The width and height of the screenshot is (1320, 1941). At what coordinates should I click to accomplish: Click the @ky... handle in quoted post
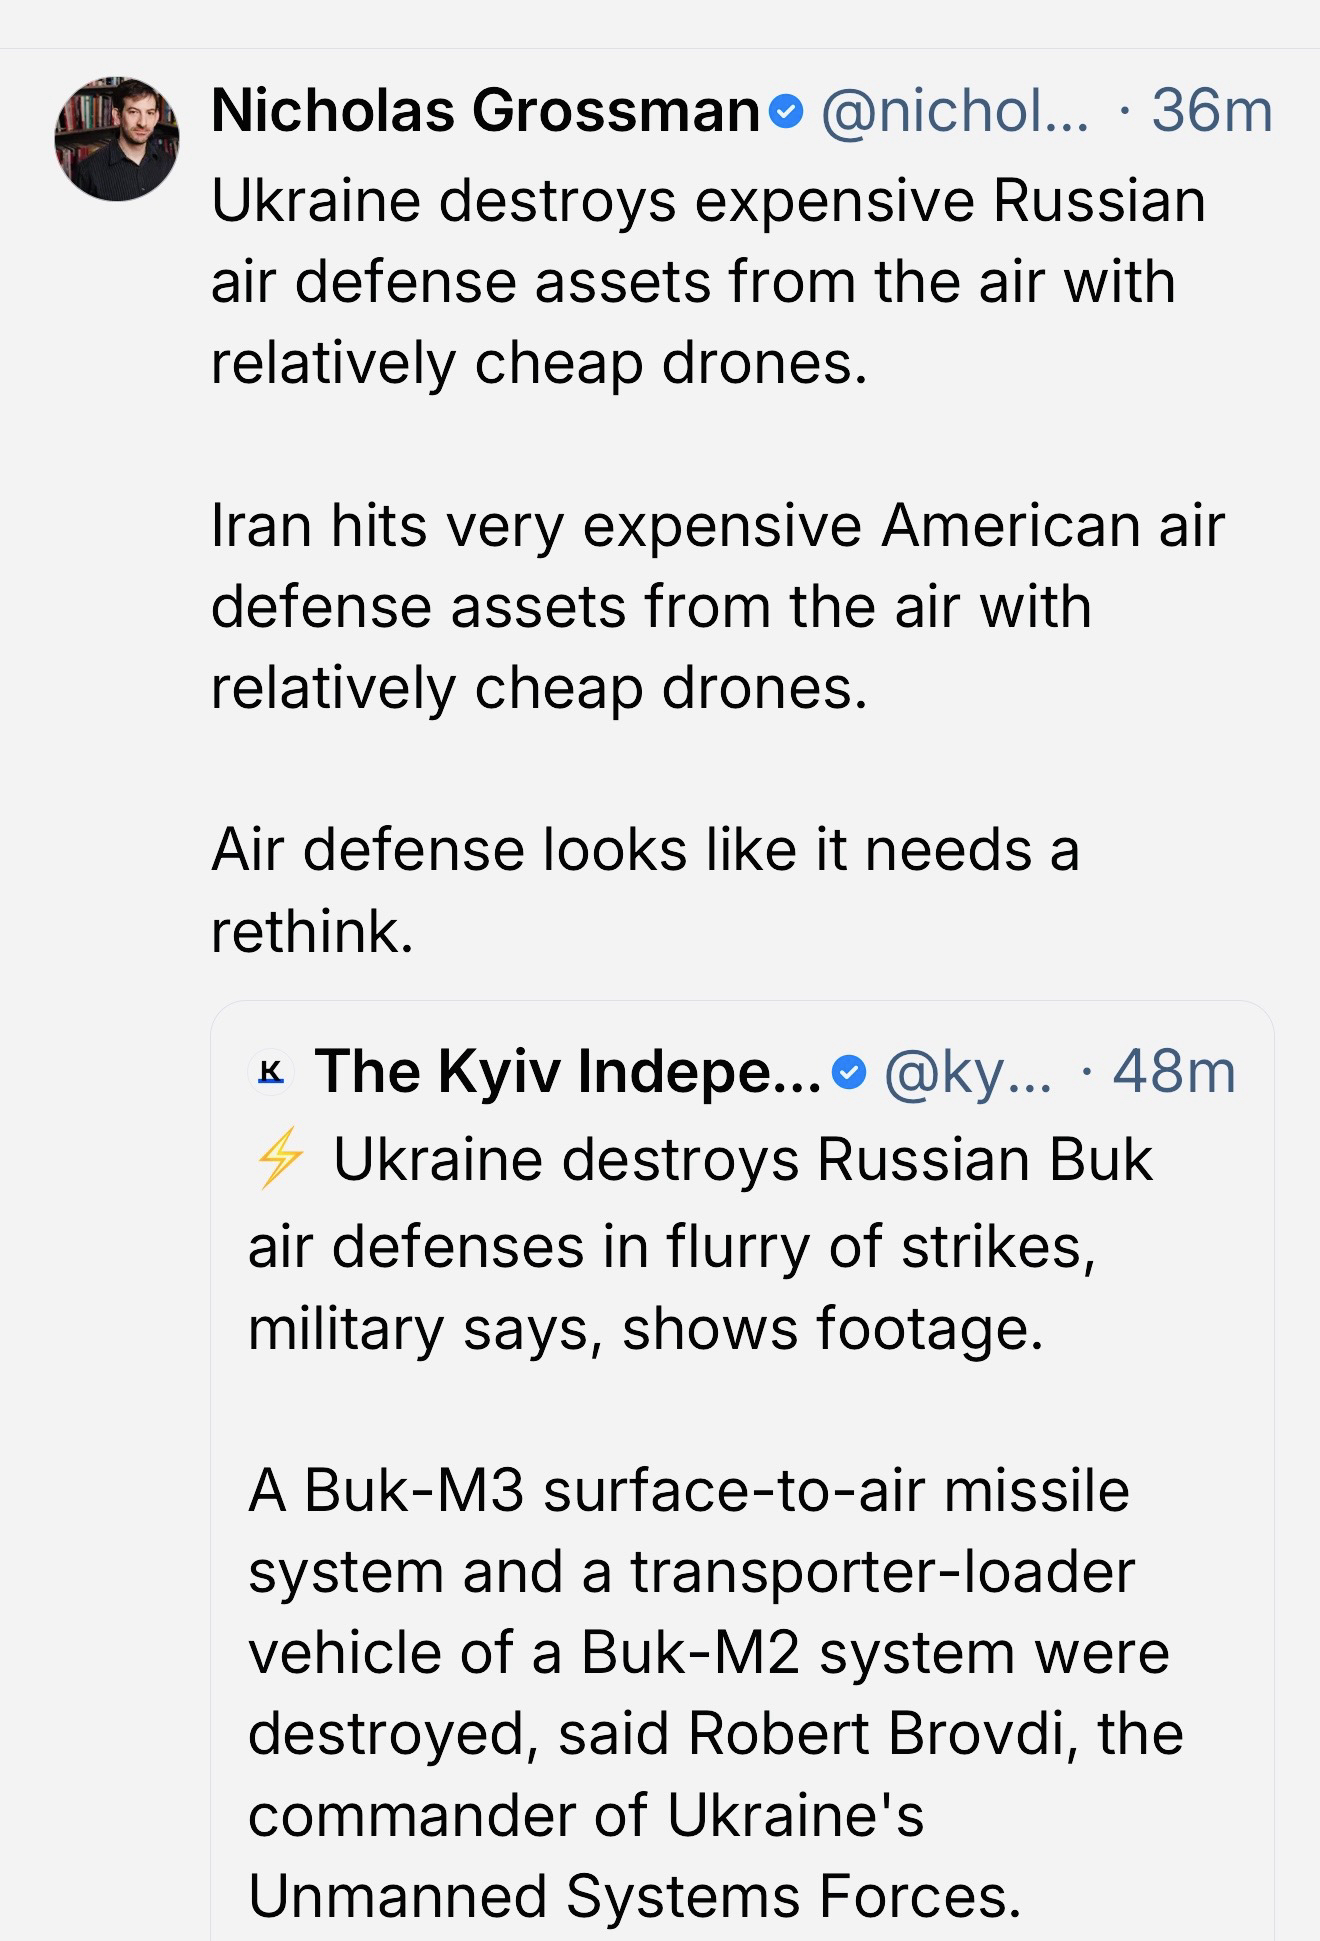tap(968, 1072)
